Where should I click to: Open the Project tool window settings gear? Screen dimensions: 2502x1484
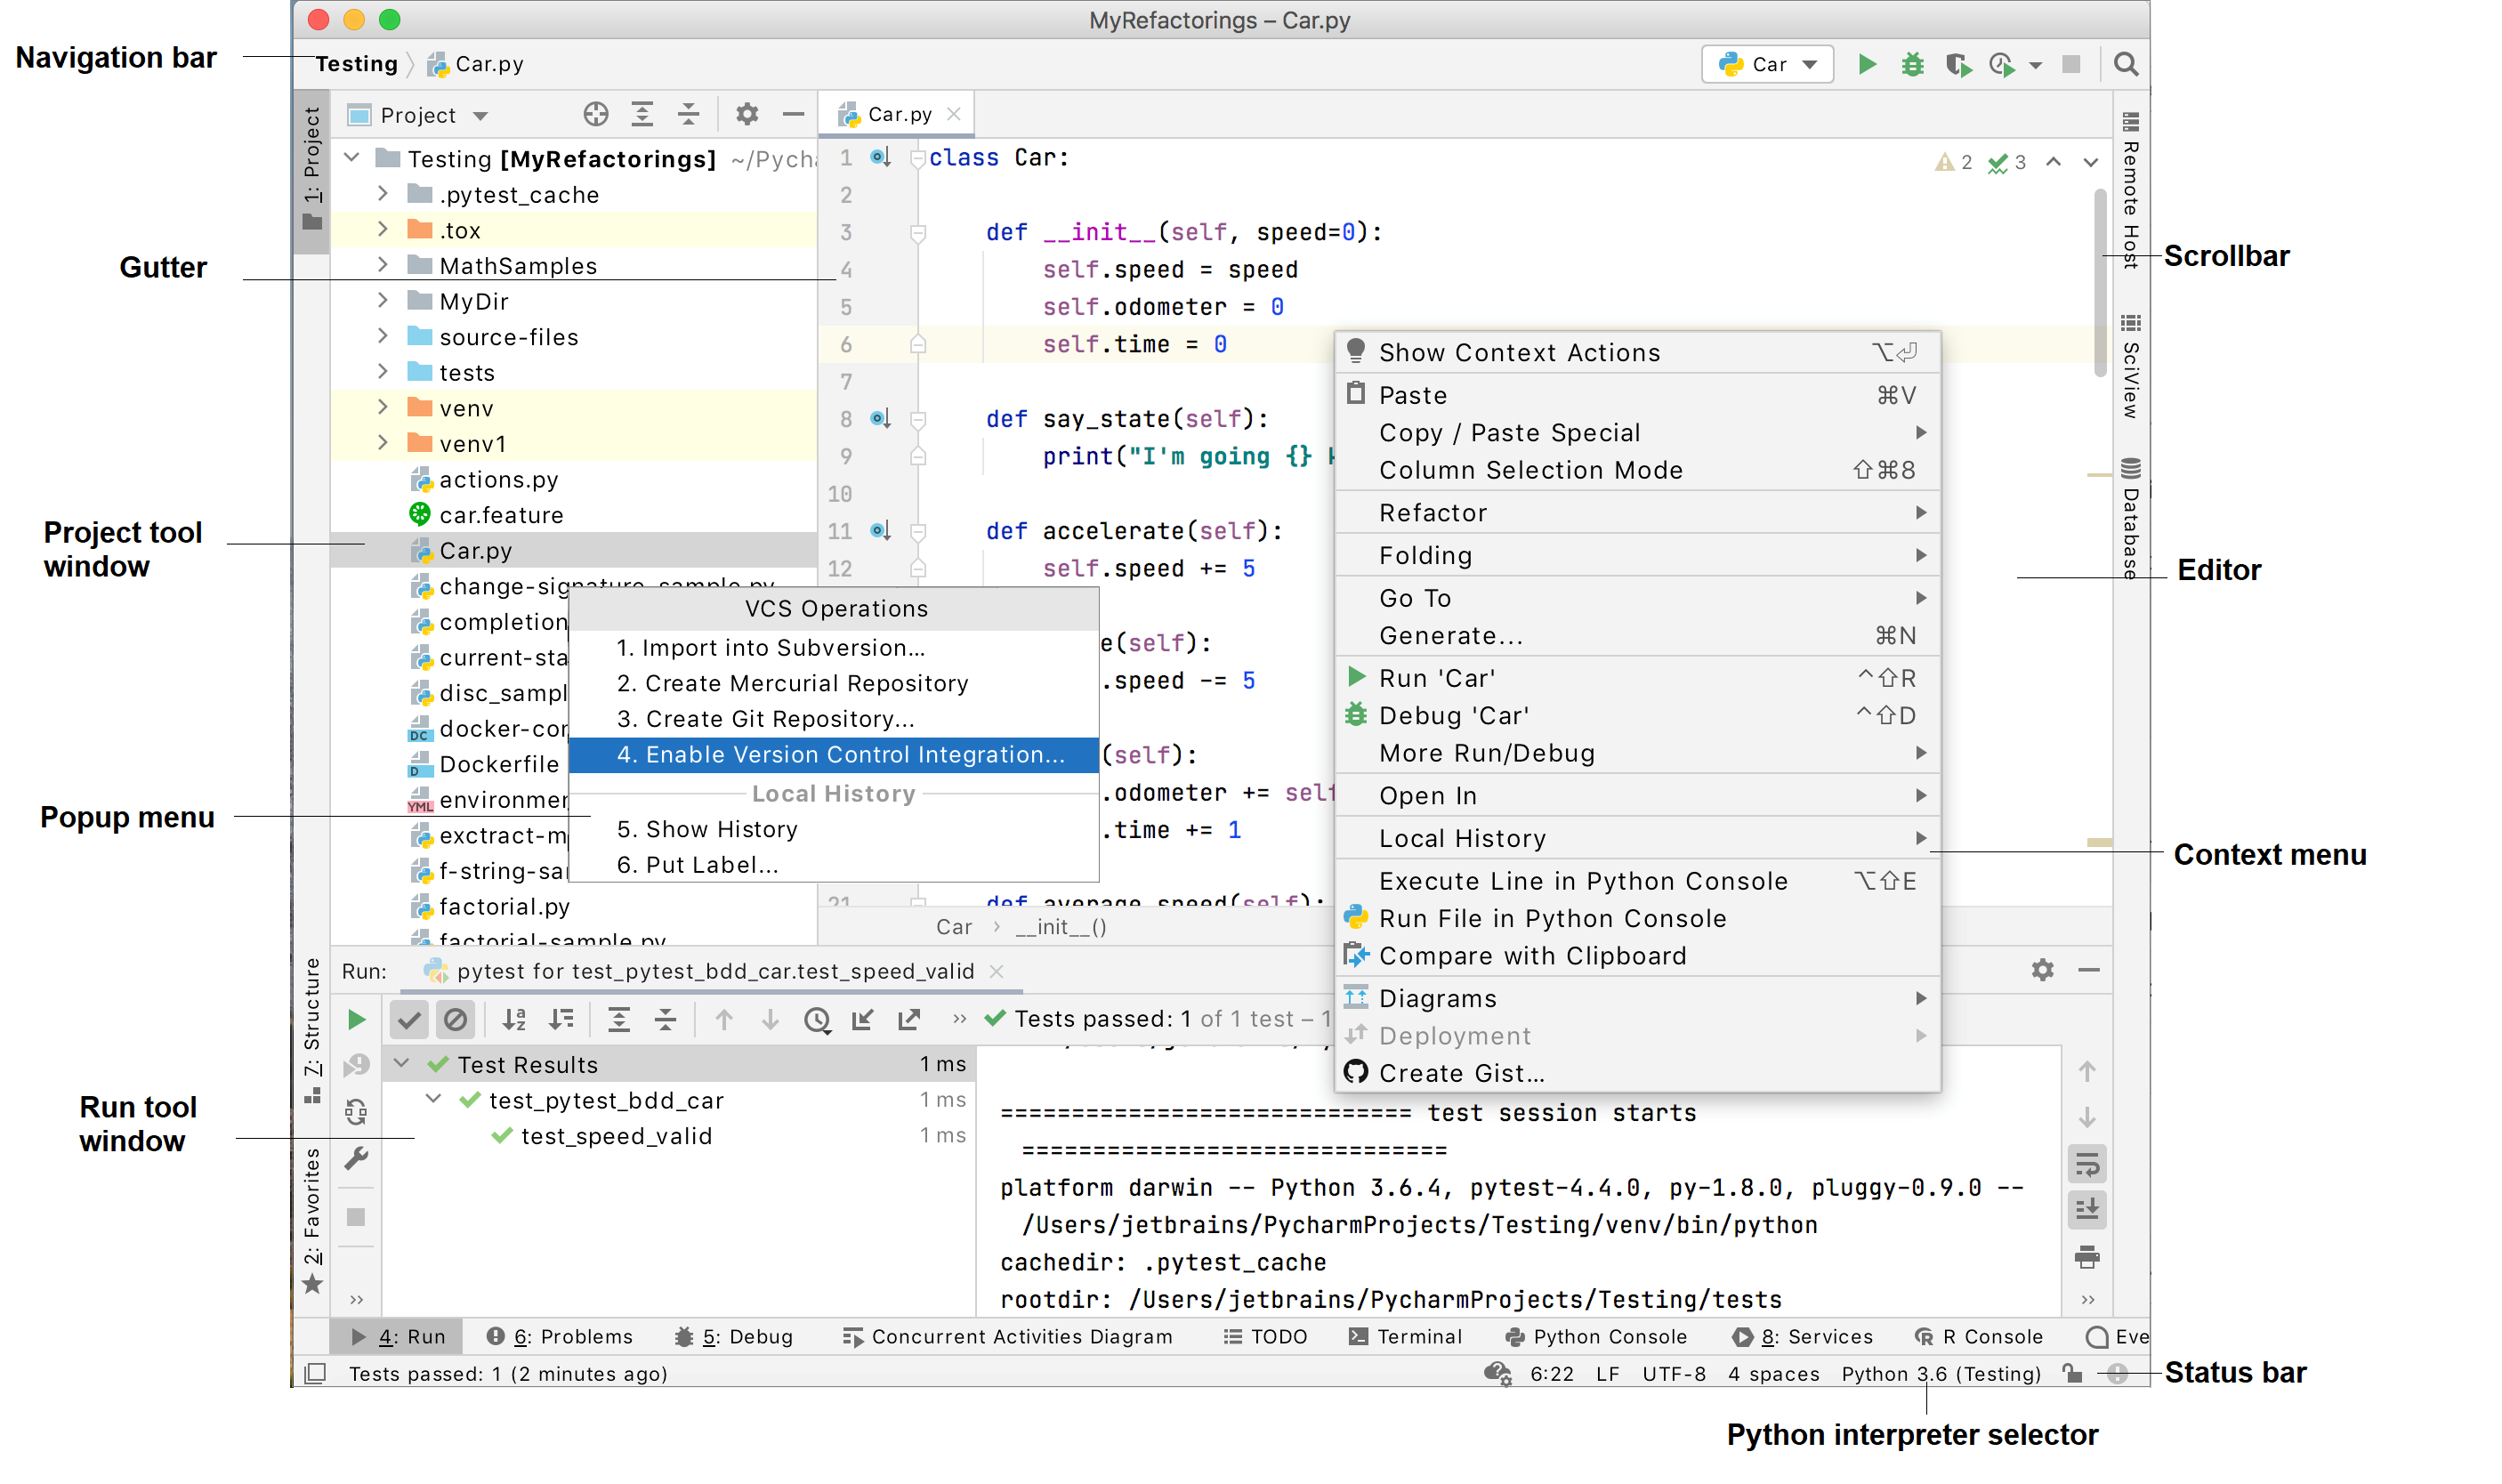746,114
